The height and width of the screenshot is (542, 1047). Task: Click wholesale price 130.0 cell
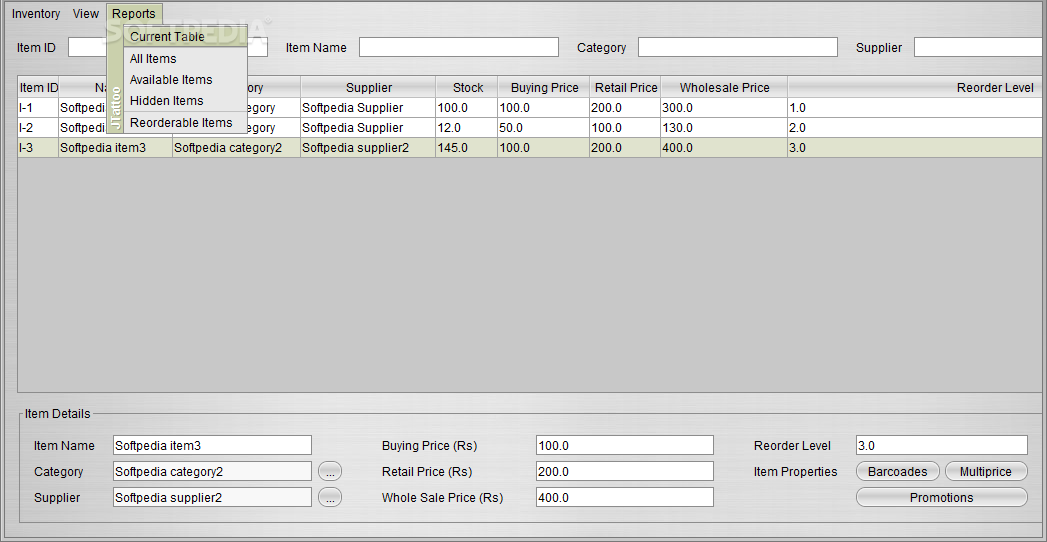pyautogui.click(x=724, y=127)
